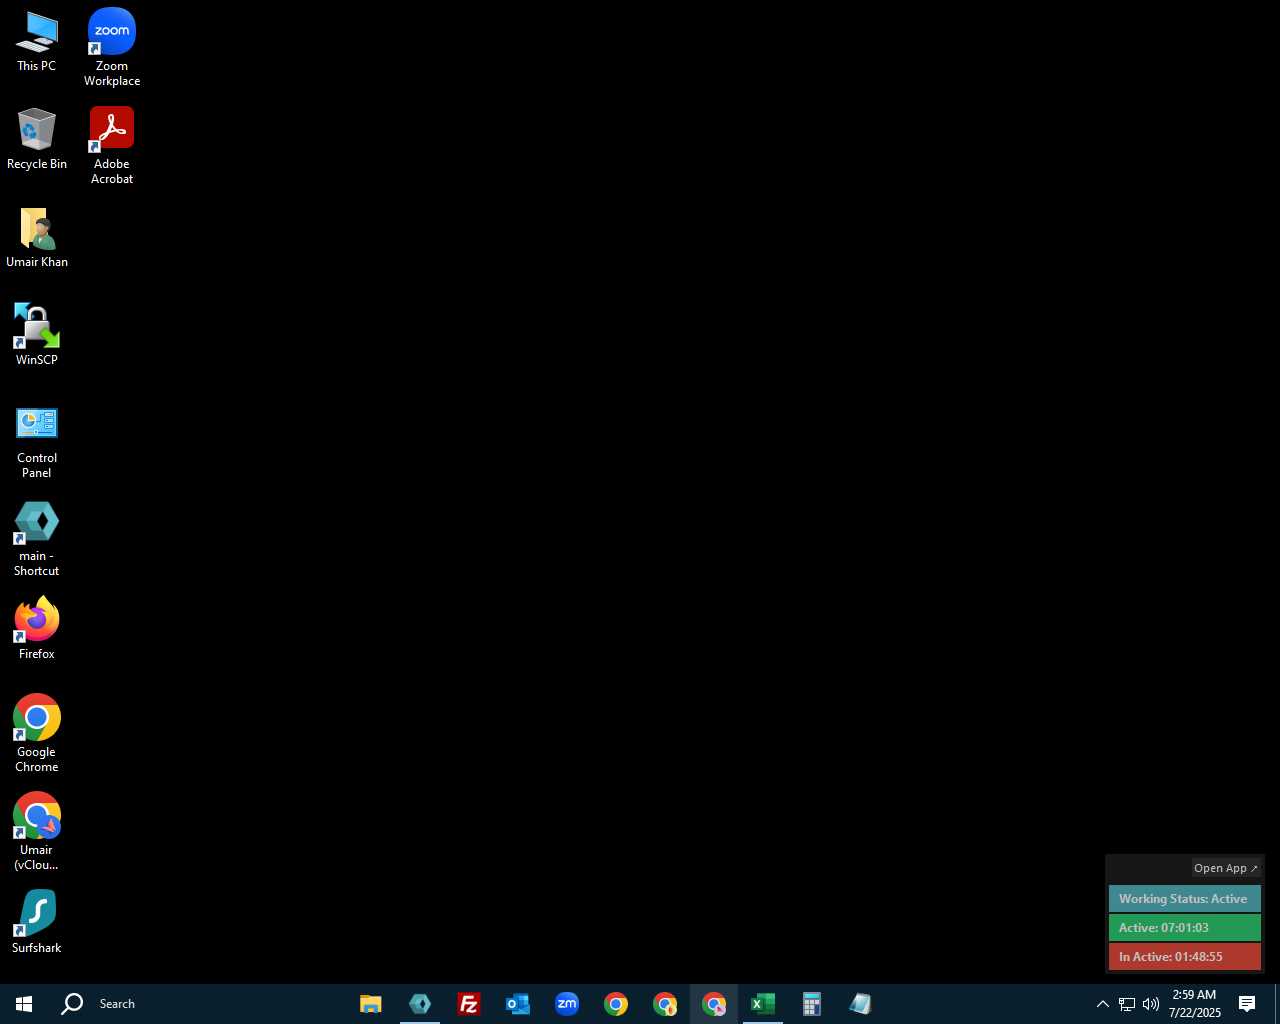Image resolution: width=1280 pixels, height=1024 pixels.
Task: Select the Umair Khan user folder
Action: point(37,238)
